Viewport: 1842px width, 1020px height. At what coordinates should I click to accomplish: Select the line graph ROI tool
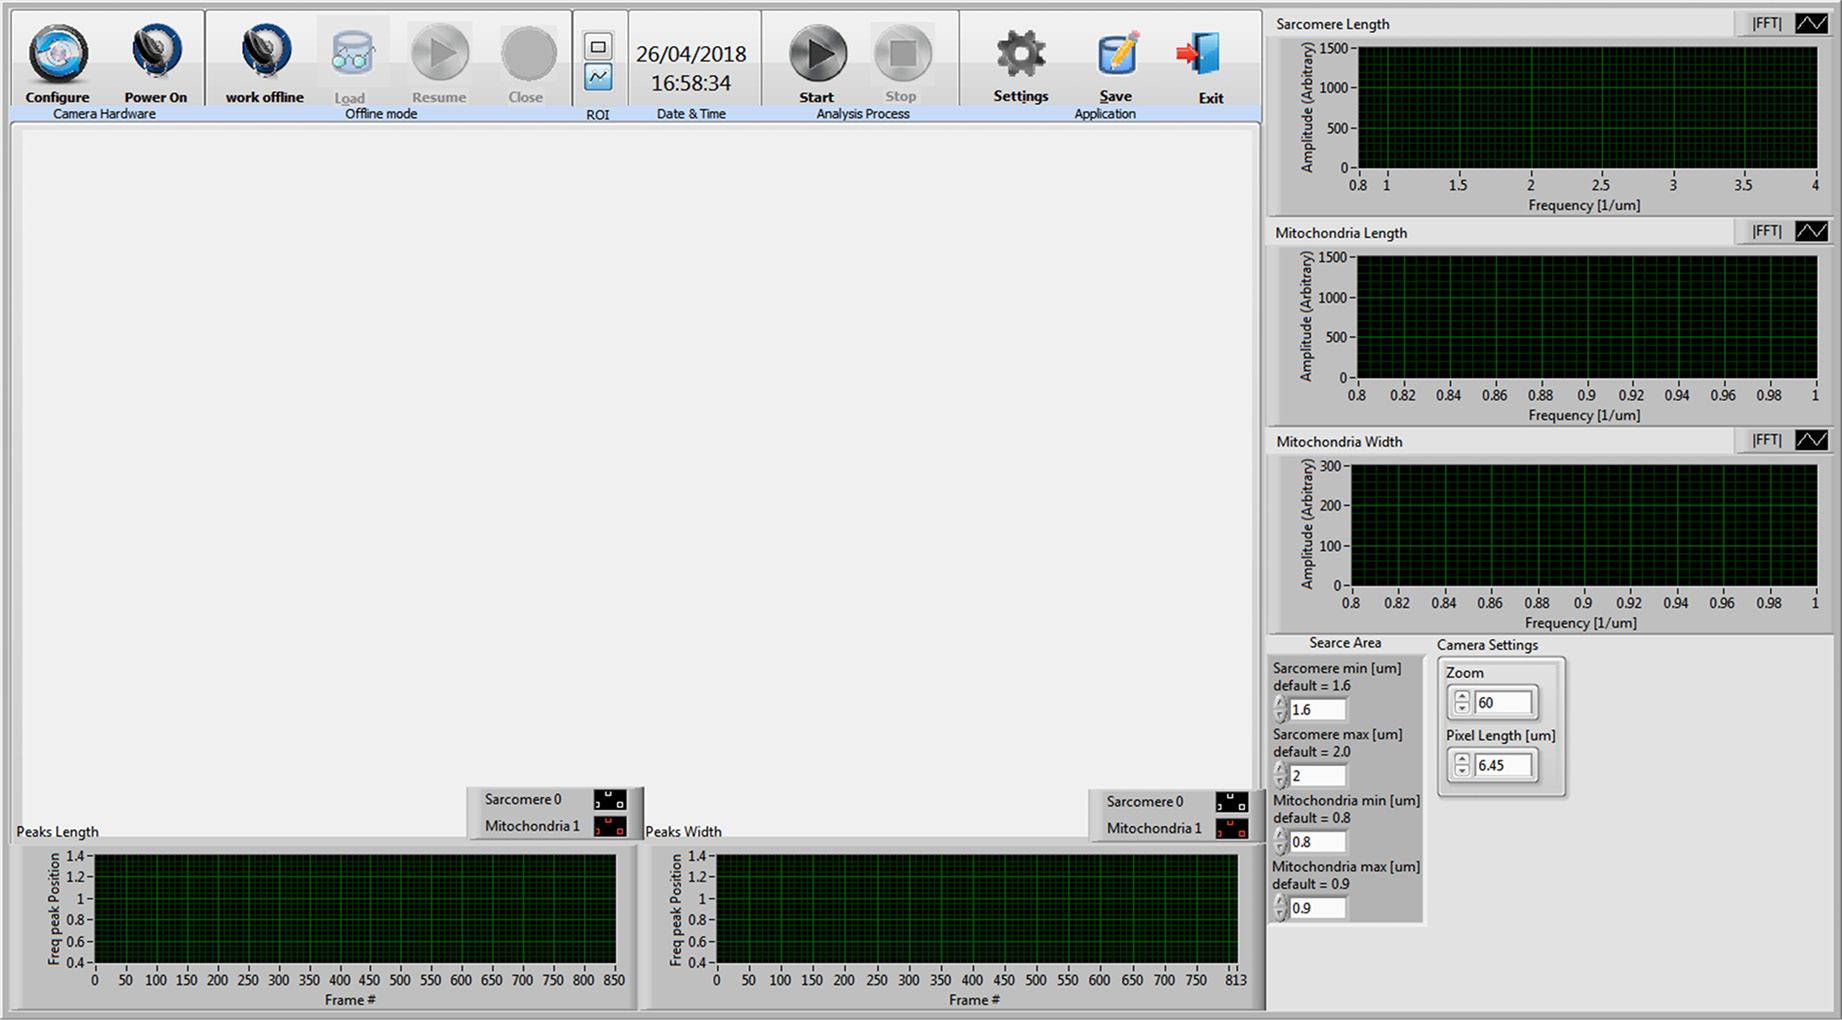click(x=598, y=77)
